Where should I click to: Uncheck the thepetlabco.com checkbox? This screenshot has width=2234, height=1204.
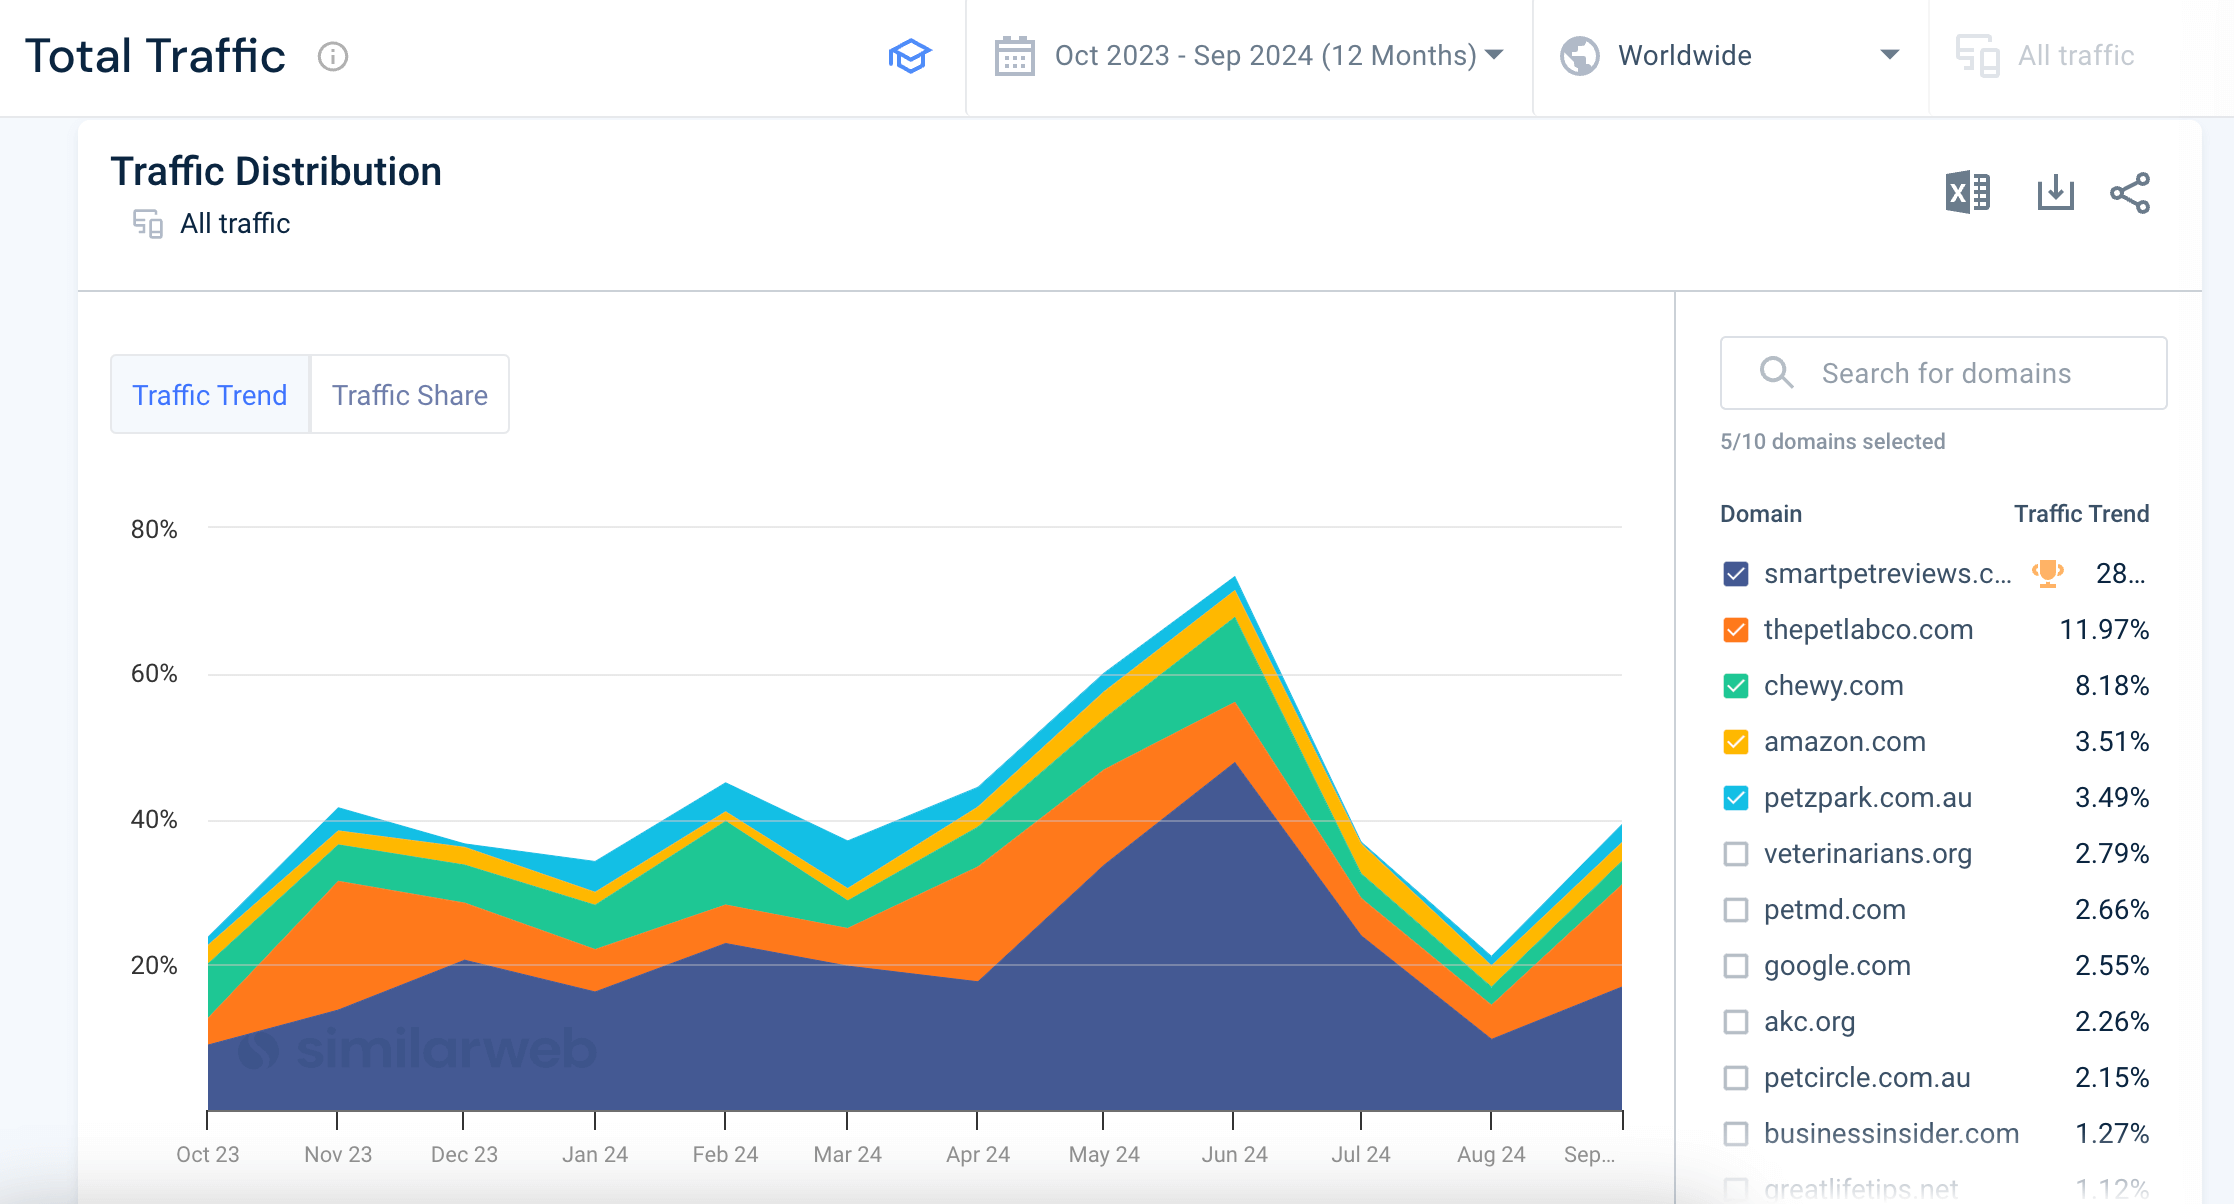pos(1736,630)
